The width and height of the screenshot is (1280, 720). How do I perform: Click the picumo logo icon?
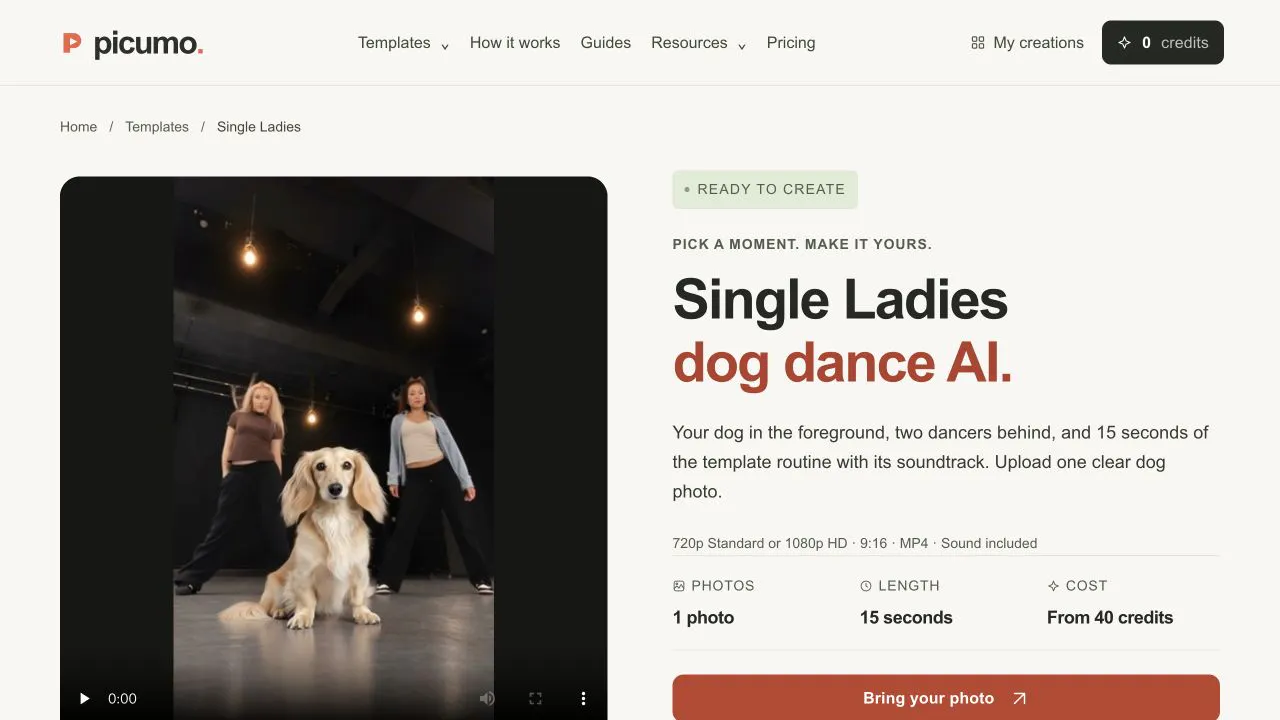coord(71,42)
